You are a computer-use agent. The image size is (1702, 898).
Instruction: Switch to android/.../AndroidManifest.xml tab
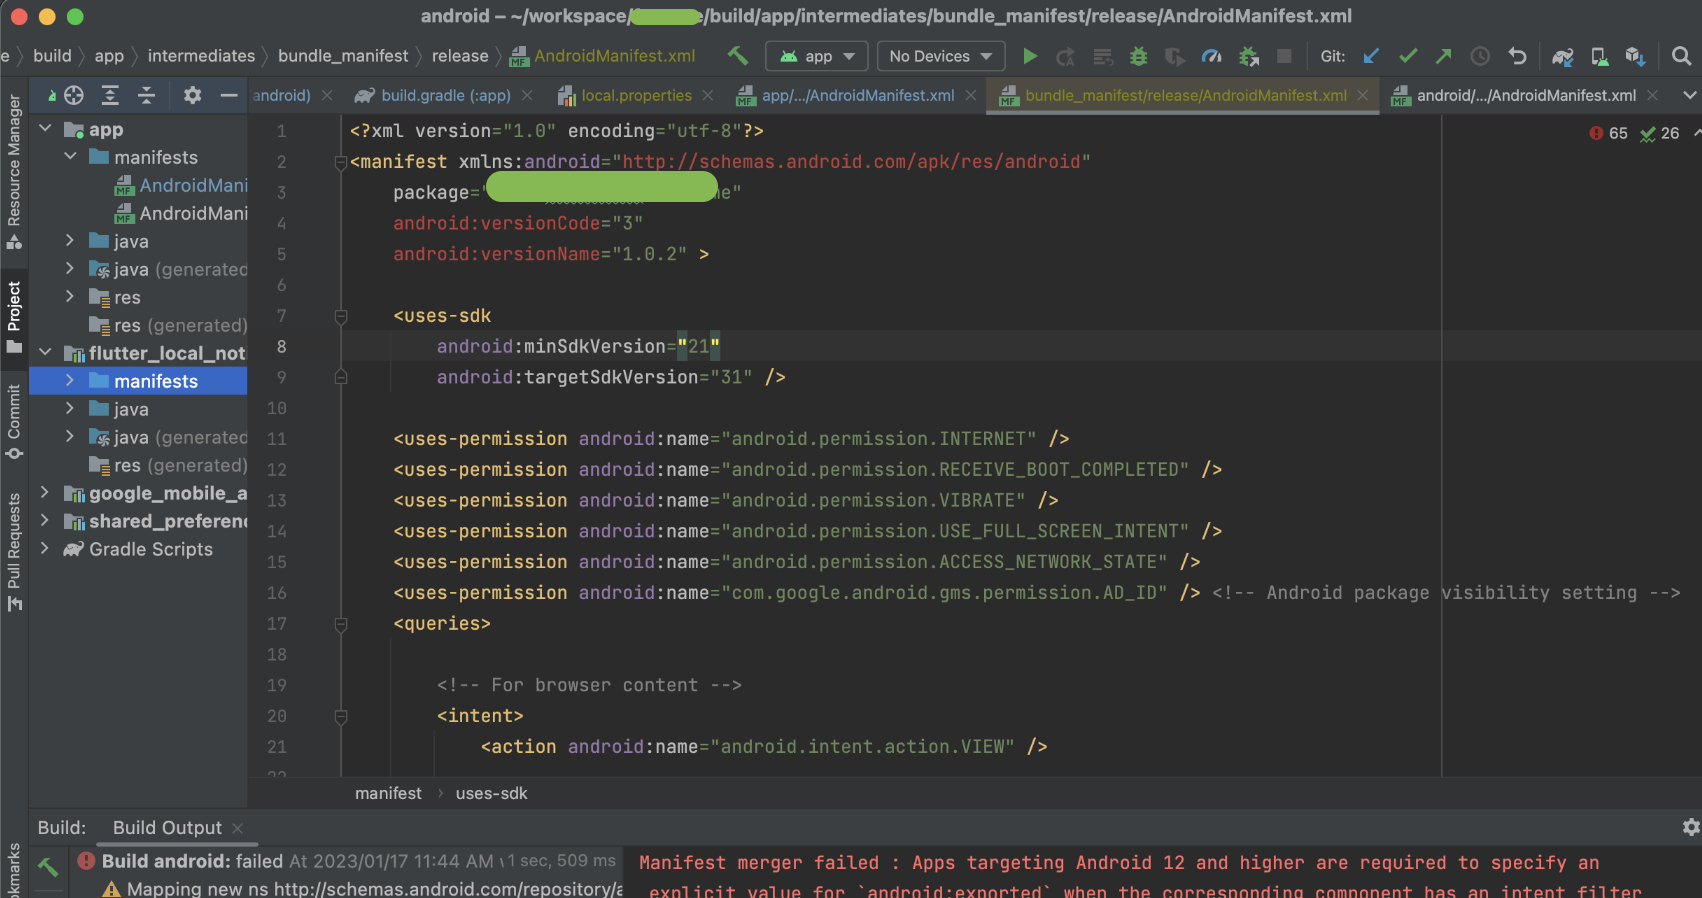point(1526,95)
